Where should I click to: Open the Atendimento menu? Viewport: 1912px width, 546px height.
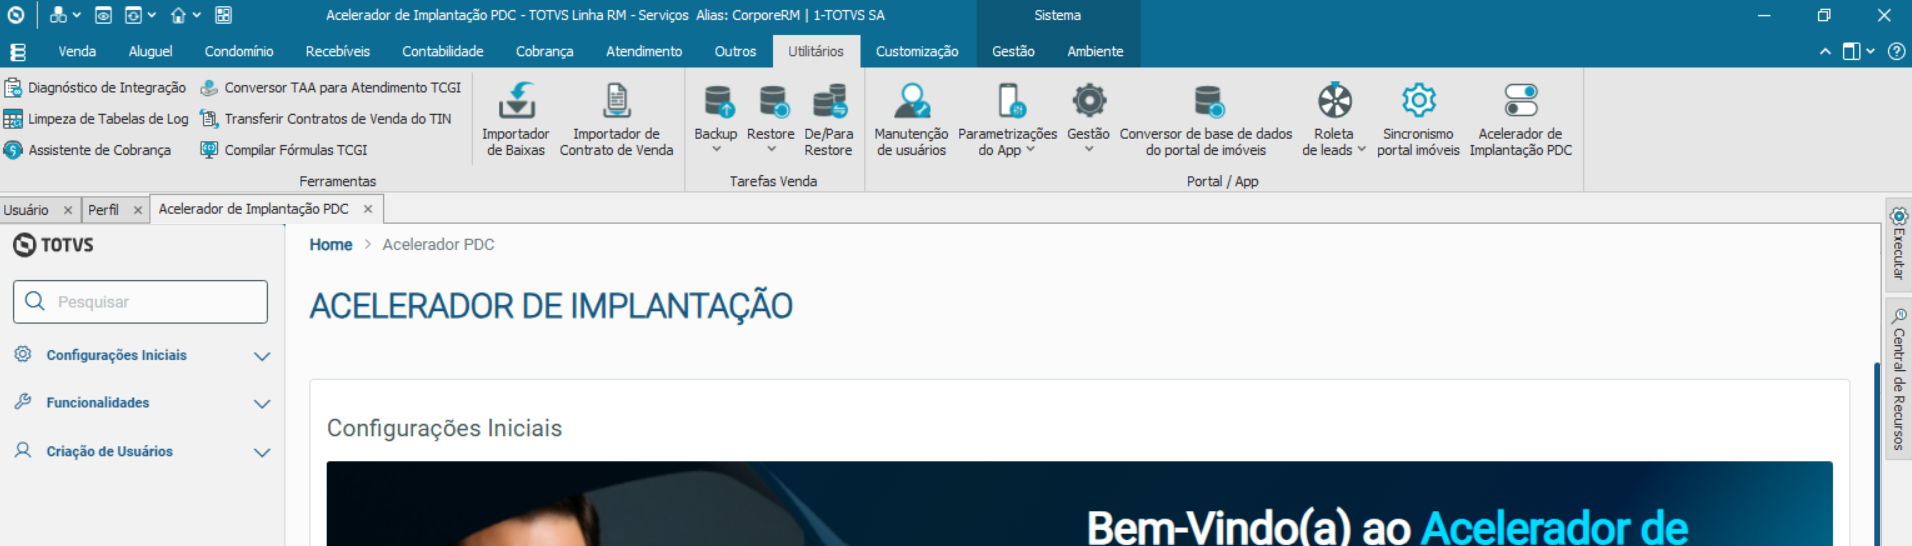click(644, 51)
